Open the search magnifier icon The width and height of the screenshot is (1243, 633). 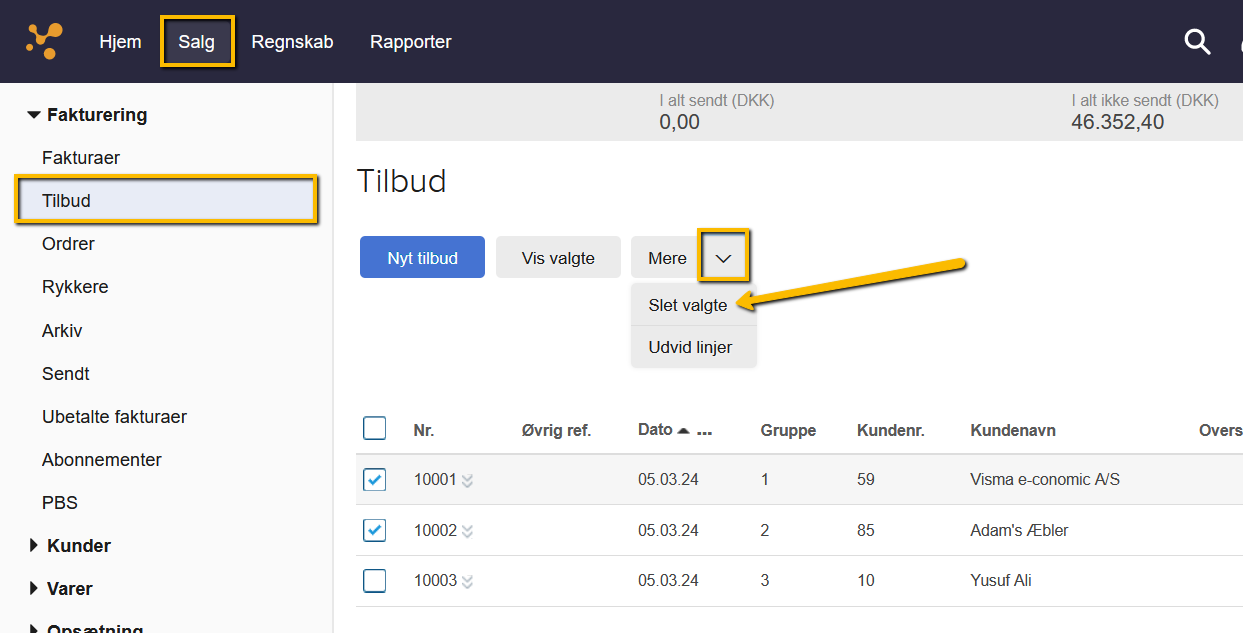point(1197,41)
